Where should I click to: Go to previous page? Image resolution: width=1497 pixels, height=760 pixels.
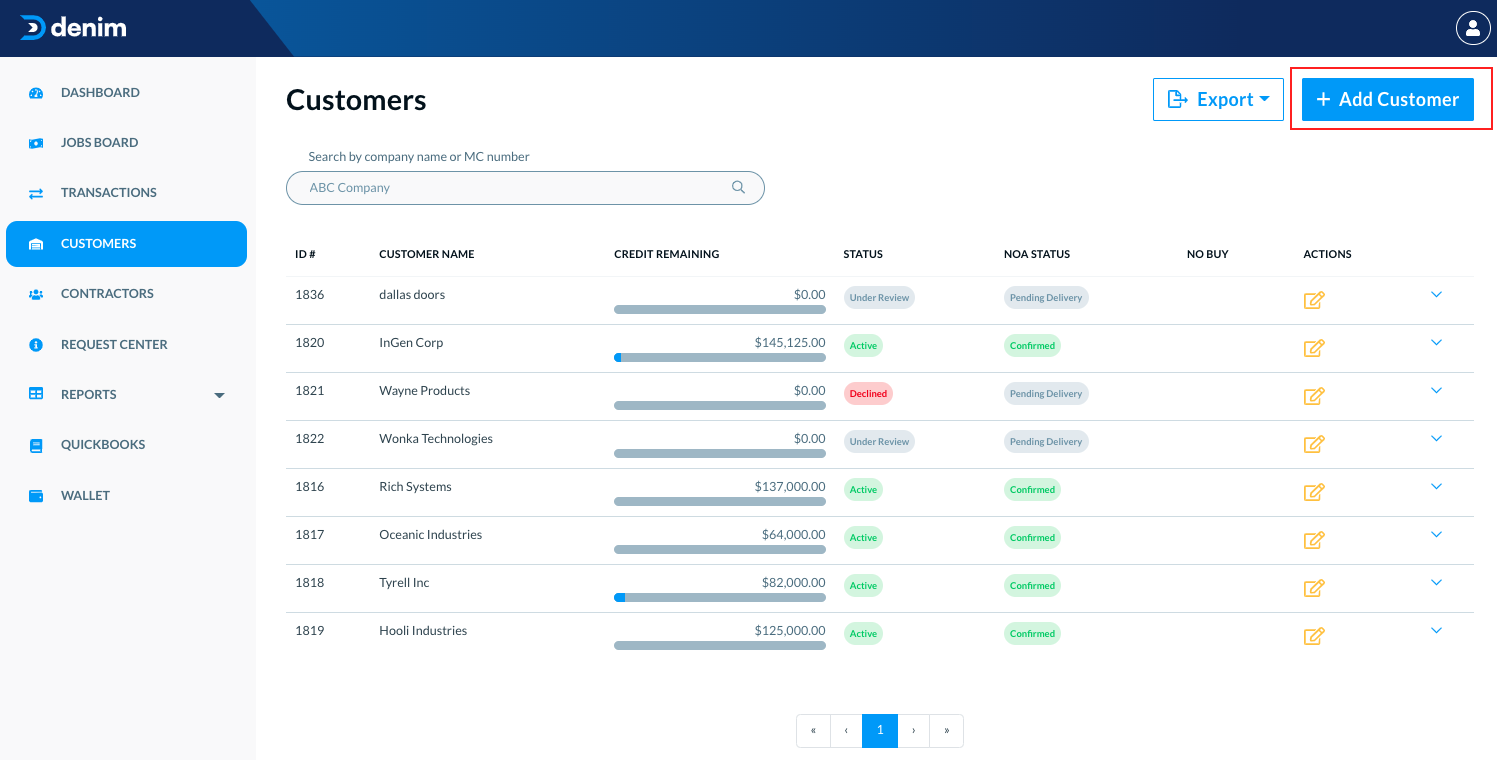846,730
